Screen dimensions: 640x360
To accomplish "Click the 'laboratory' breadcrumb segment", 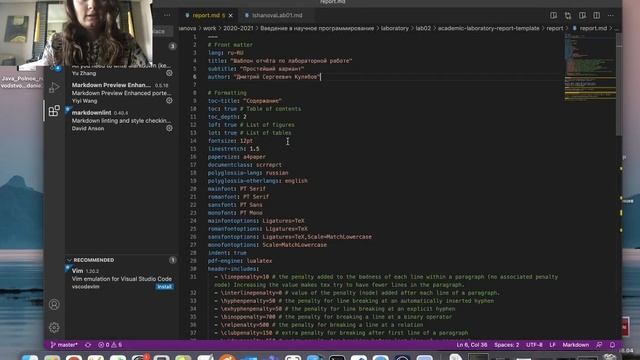I will click(395, 29).
